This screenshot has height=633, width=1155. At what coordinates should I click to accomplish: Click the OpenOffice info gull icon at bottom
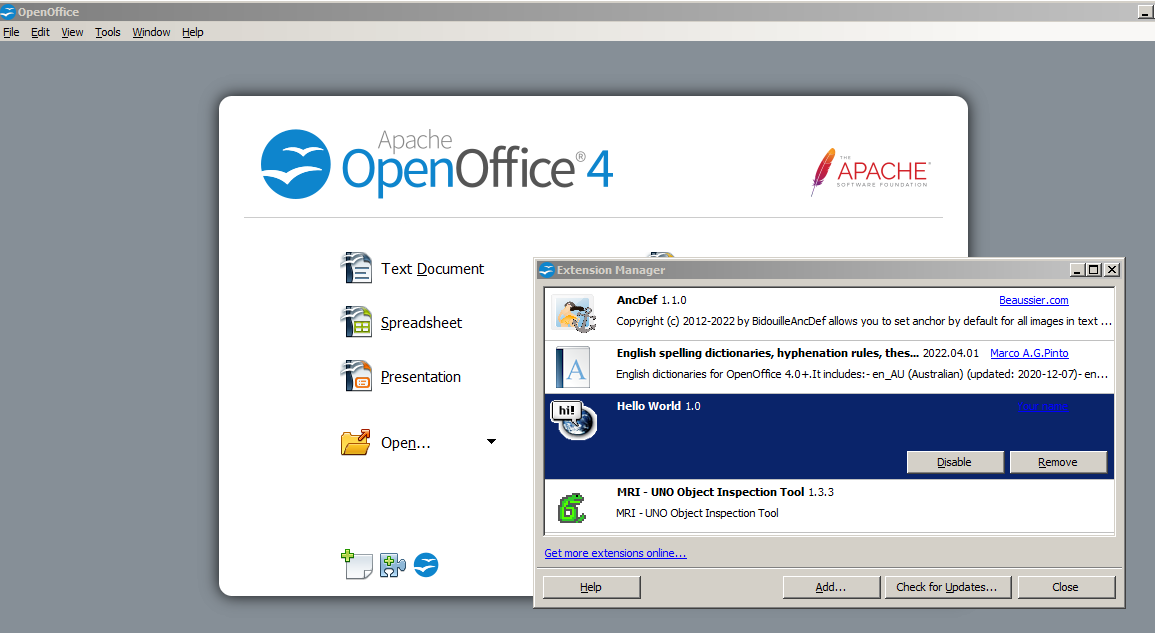pos(426,565)
